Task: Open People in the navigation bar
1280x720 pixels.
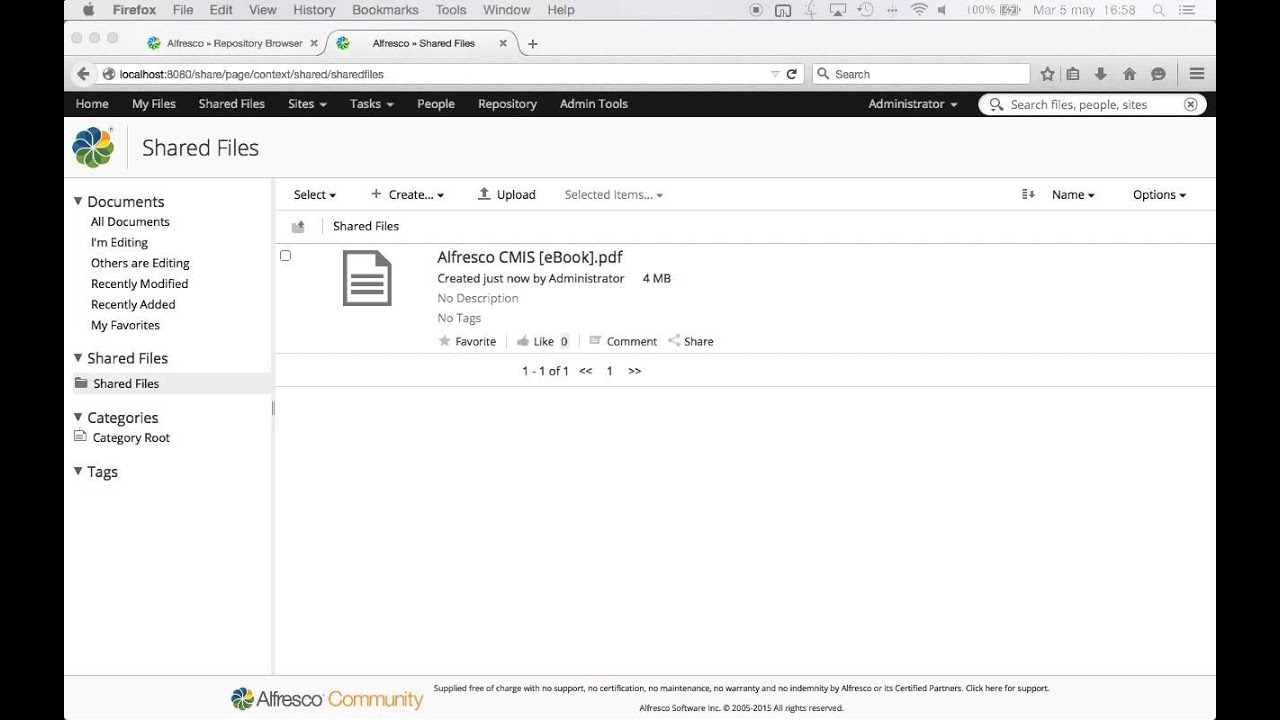Action: click(436, 104)
